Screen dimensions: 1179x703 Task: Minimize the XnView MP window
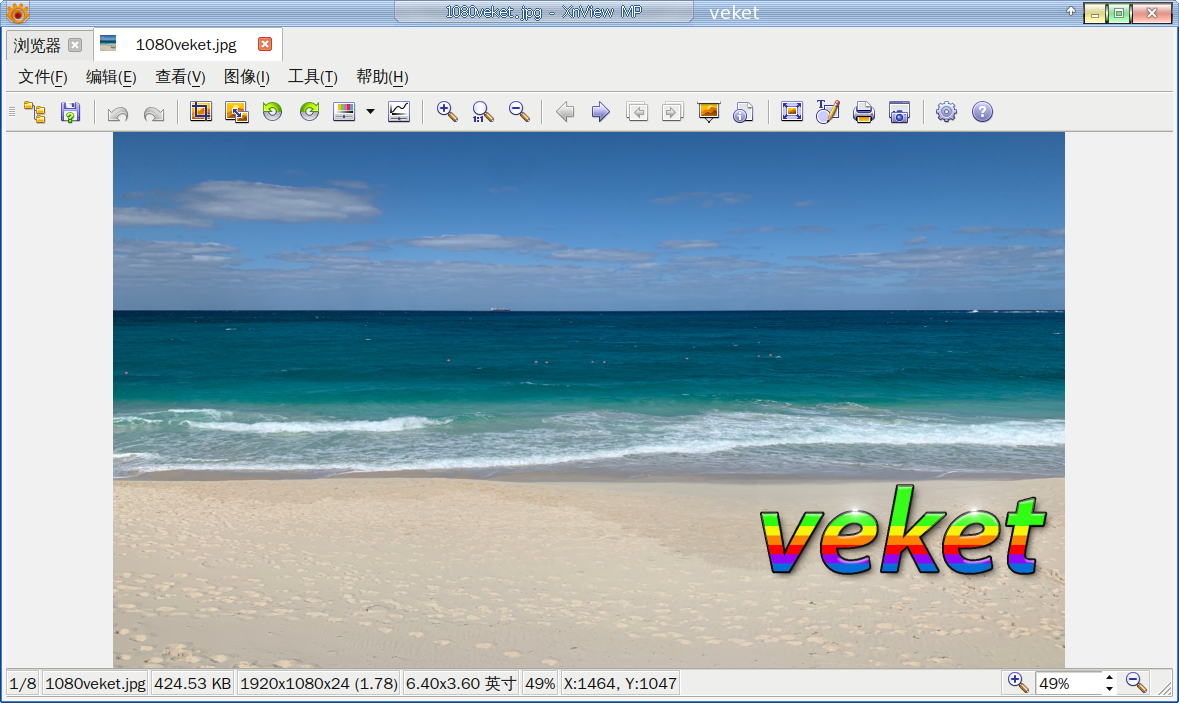pos(1095,14)
